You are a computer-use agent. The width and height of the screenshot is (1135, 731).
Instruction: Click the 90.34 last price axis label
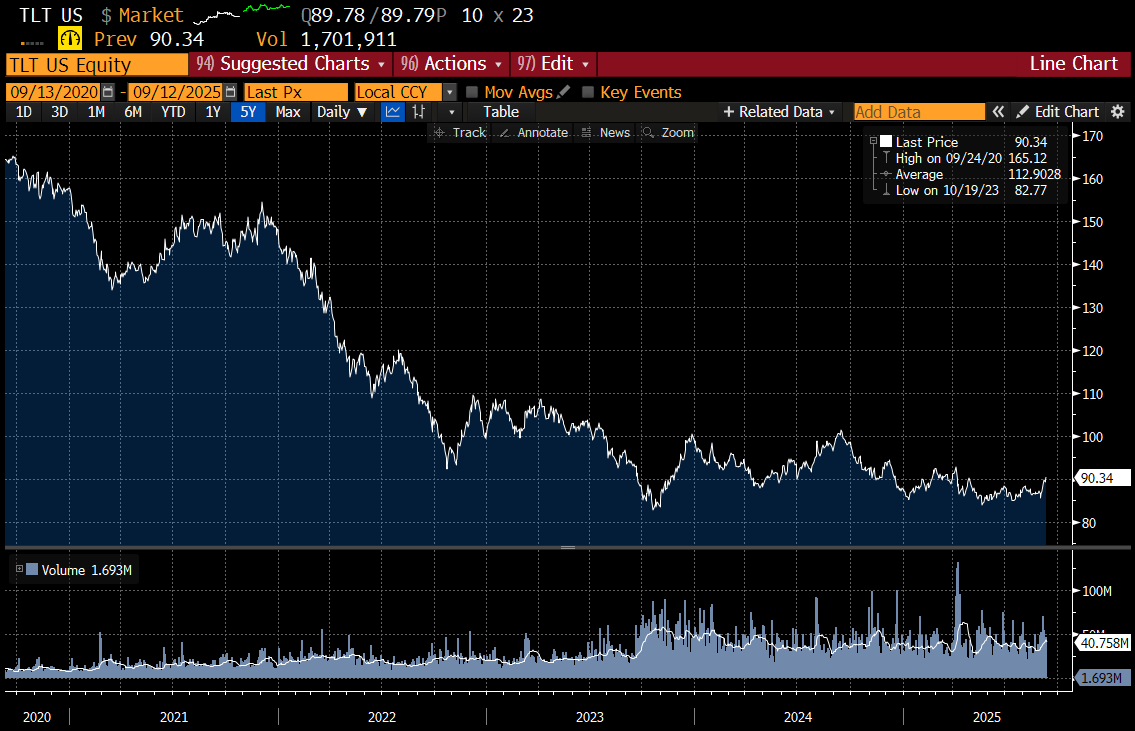1102,478
